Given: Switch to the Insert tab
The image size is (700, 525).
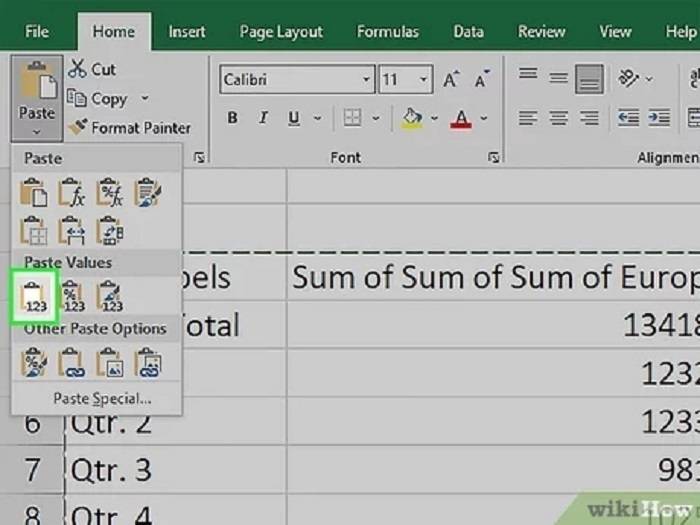Looking at the screenshot, I should pyautogui.click(x=187, y=32).
